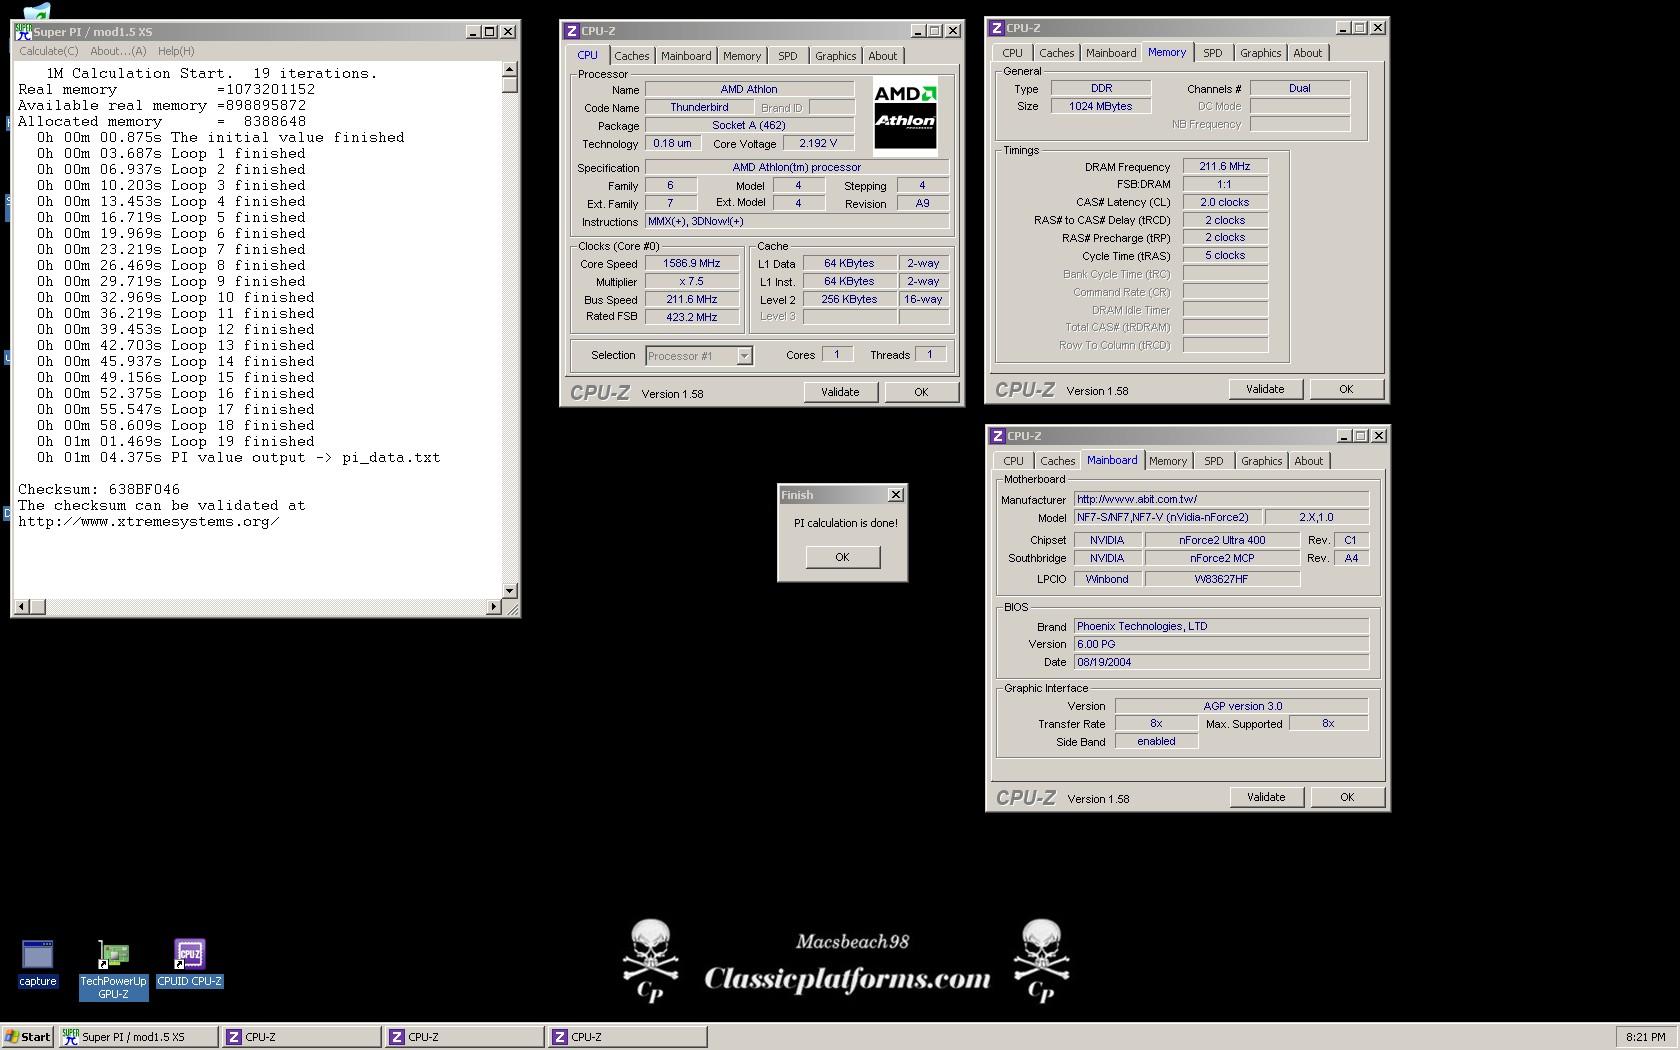Click the Z icon in the CPU-Z Memory window title
Image resolution: width=1680 pixels, height=1050 pixels.
pyautogui.click(x=996, y=28)
